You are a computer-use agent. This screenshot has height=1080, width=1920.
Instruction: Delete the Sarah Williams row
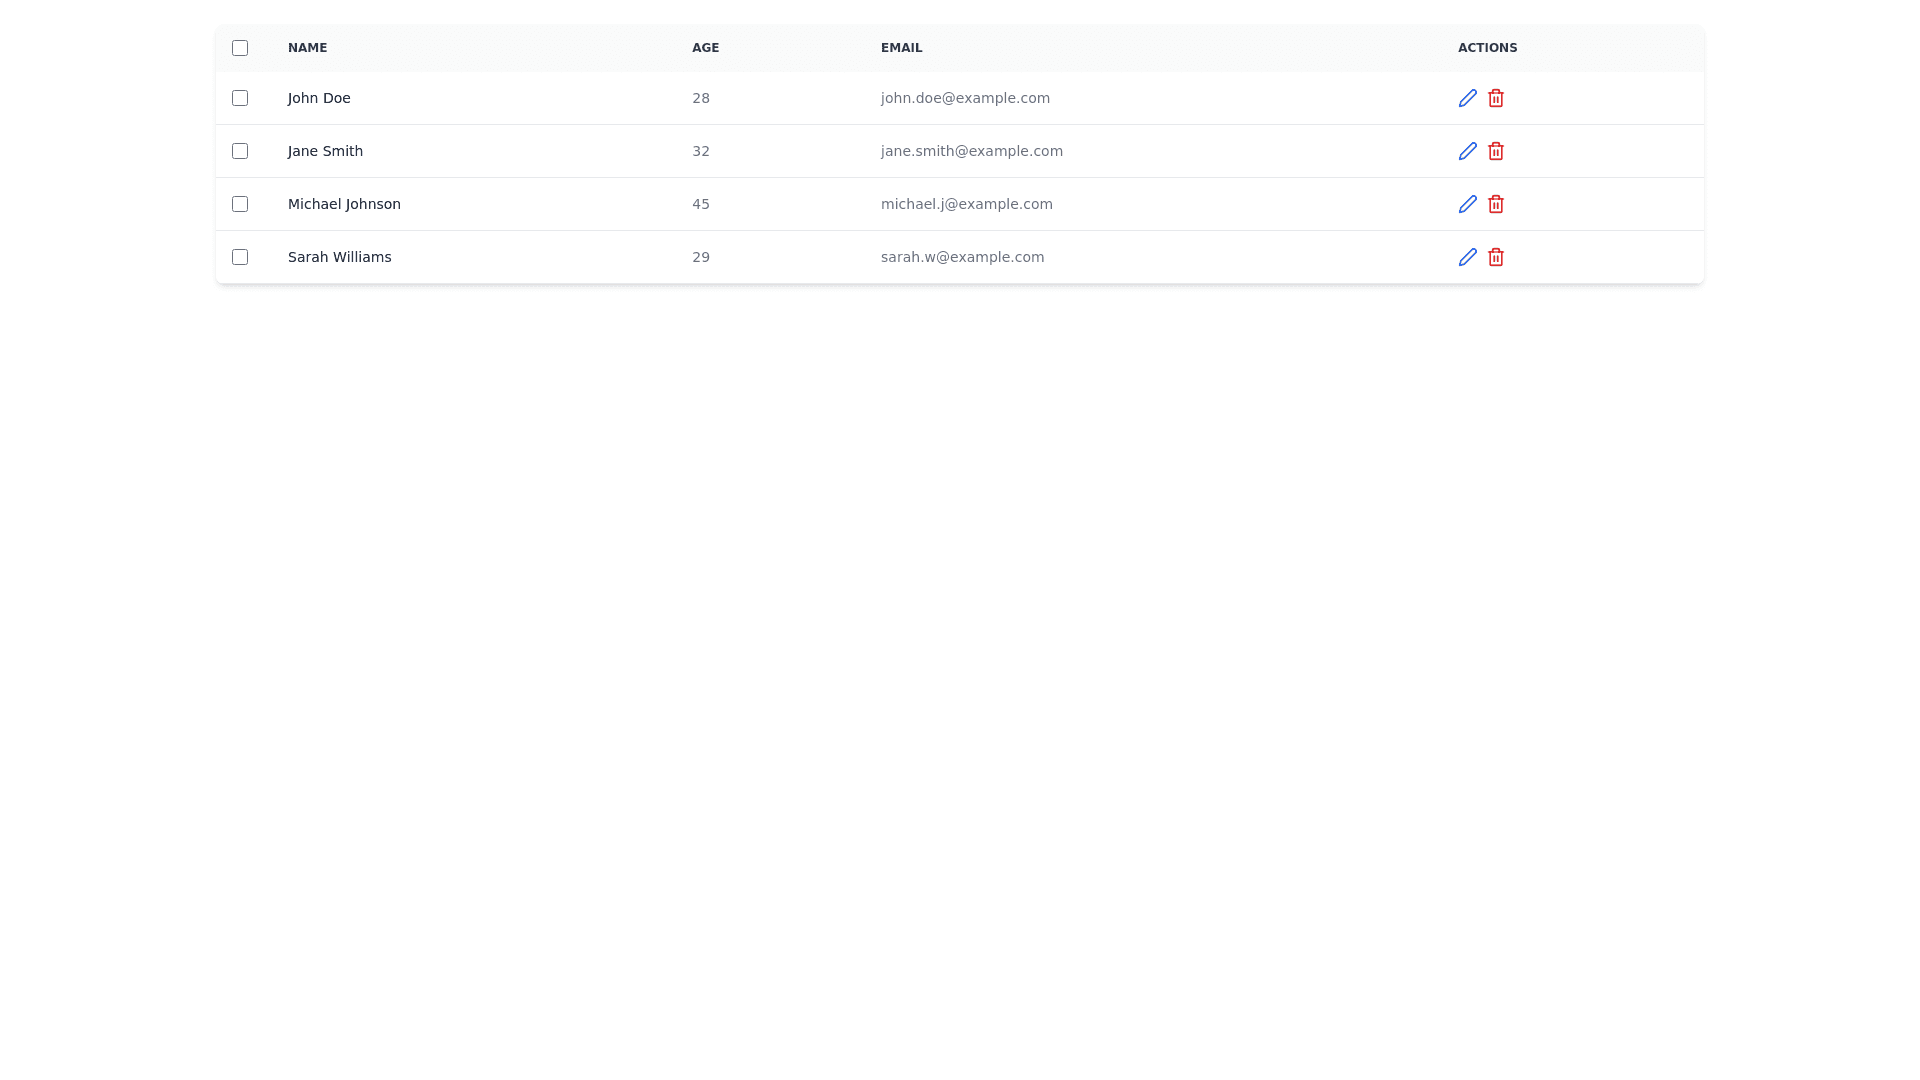(x=1495, y=257)
